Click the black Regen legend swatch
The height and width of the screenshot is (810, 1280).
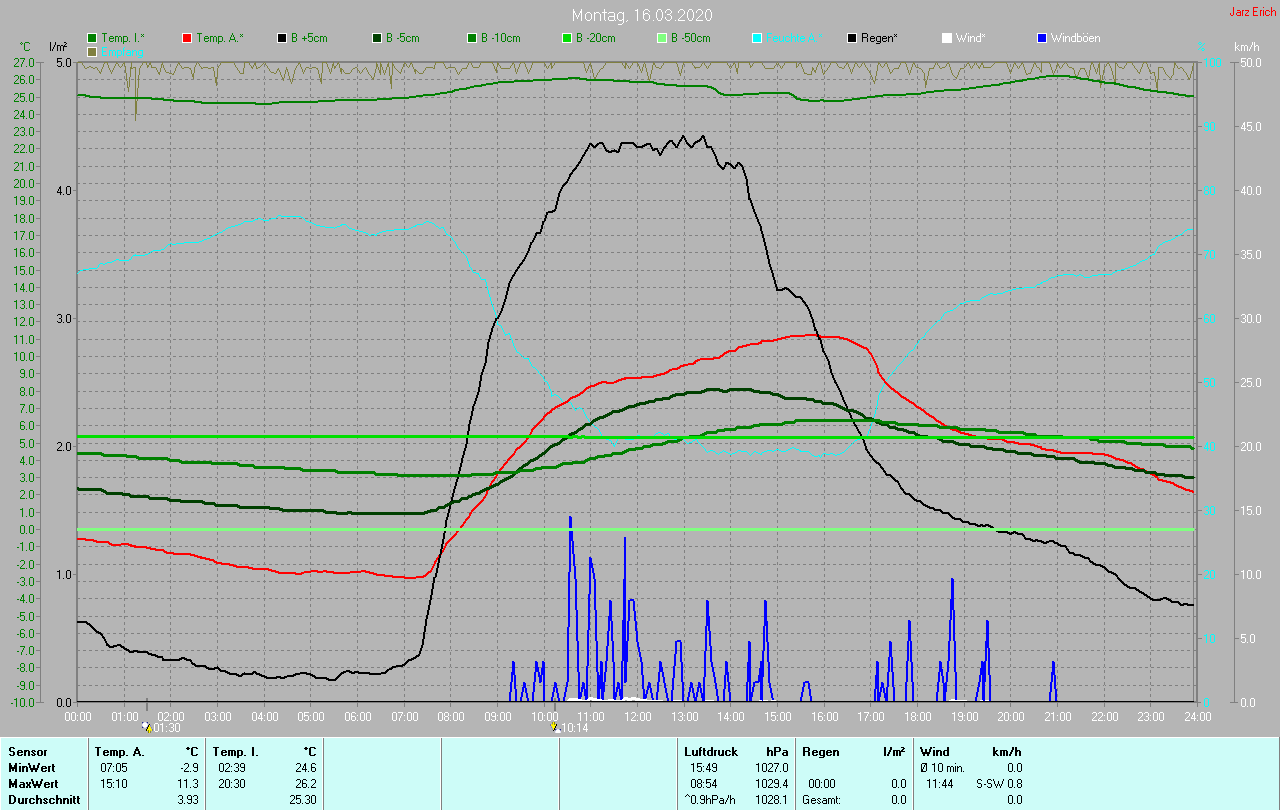[852, 38]
